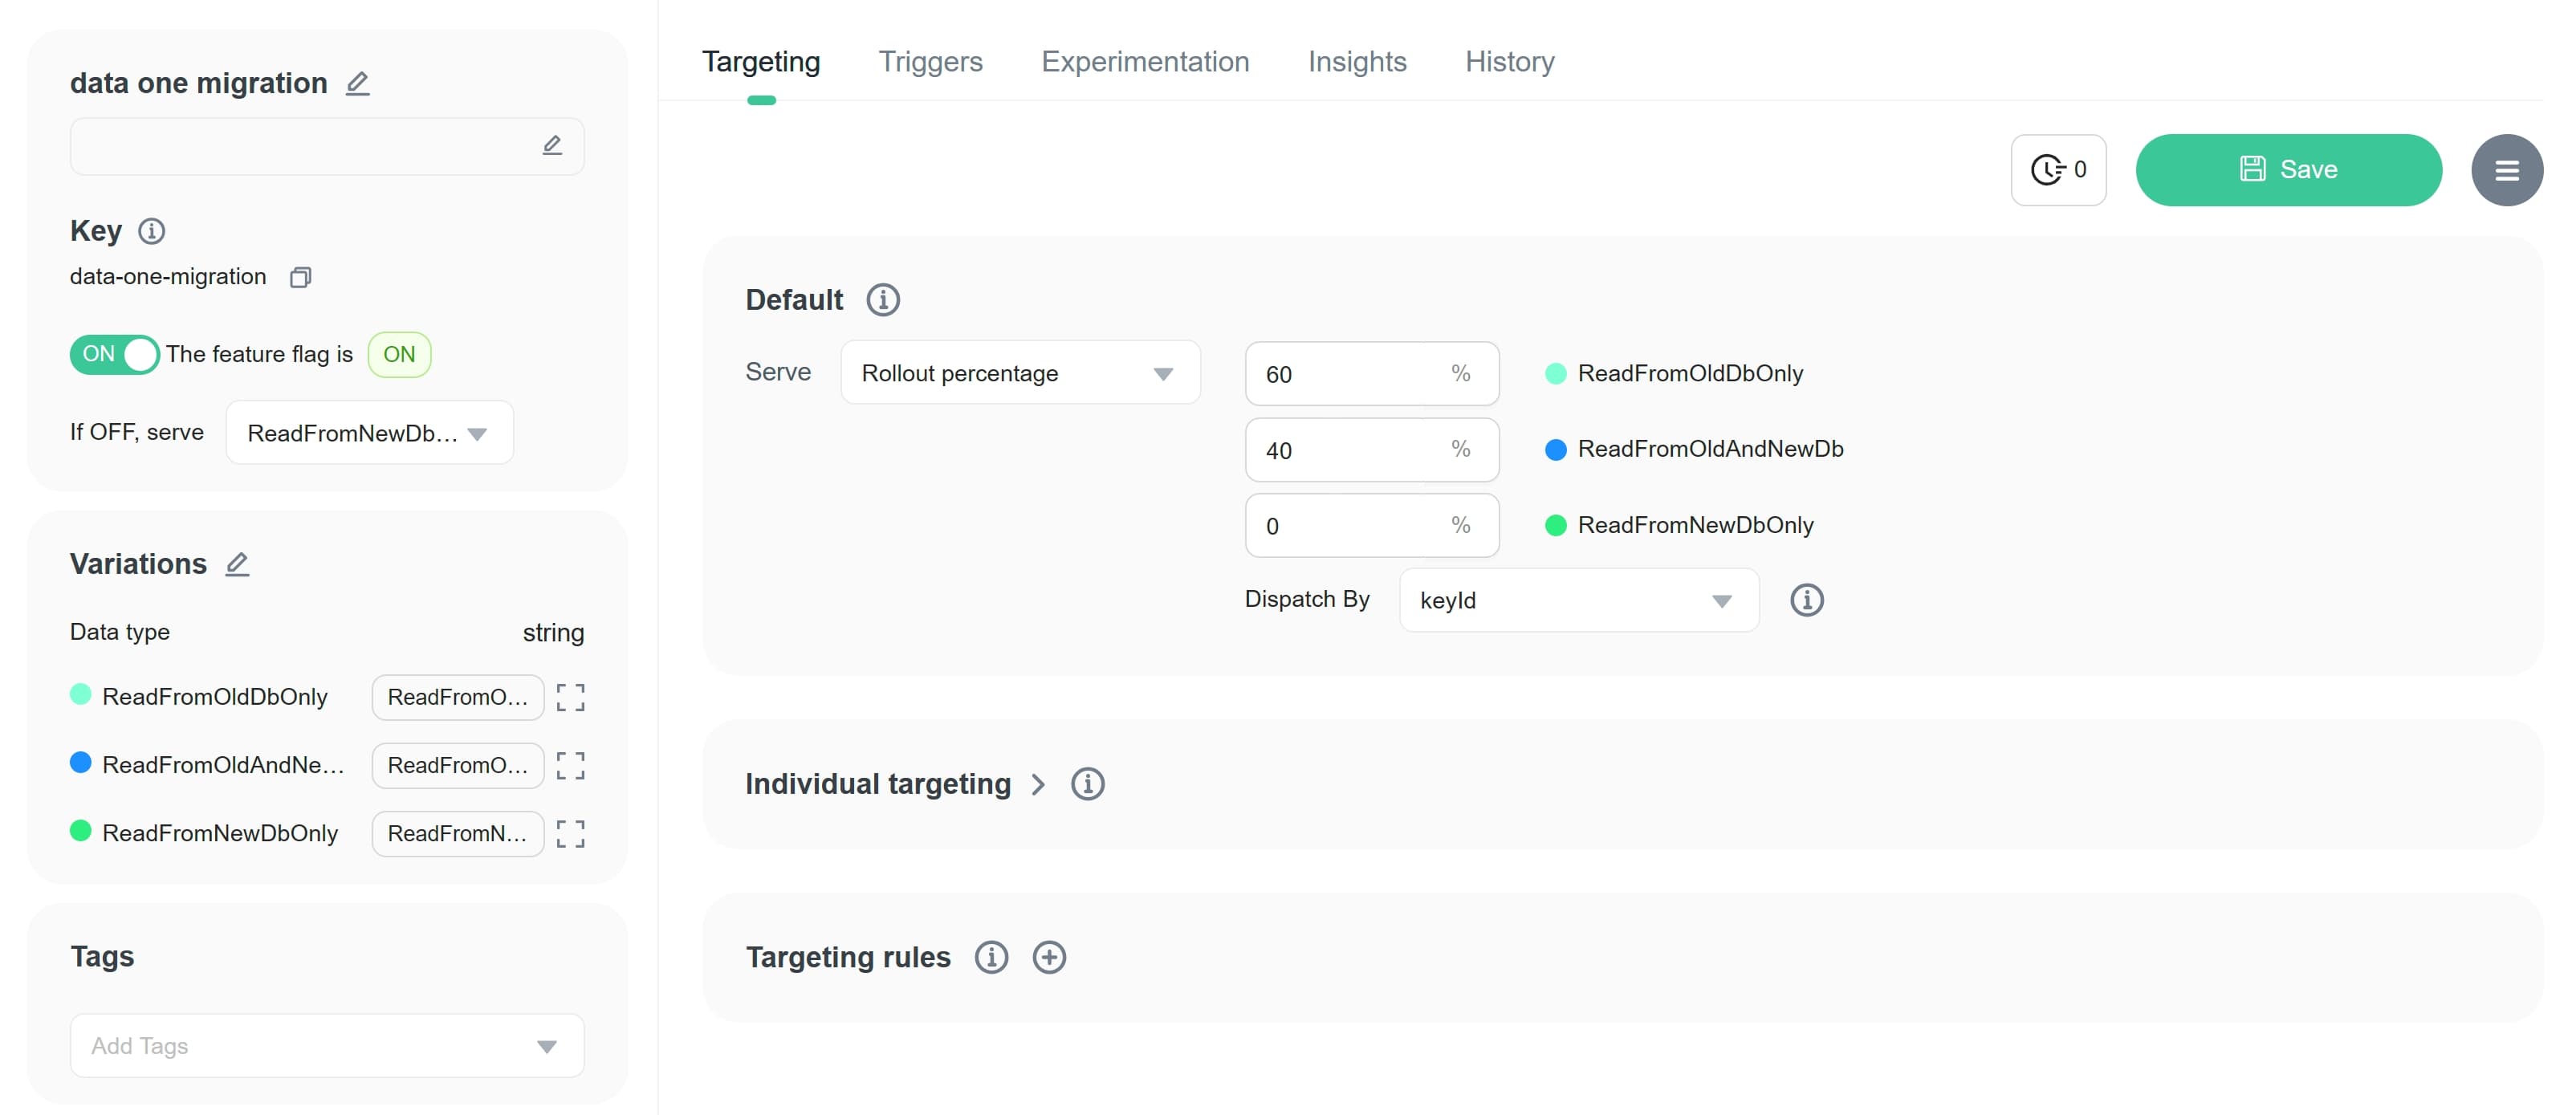Expand ReadFromOldDbOnly variation value fullscreen
Image resolution: width=2576 pixels, height=1115 pixels.
click(570, 697)
